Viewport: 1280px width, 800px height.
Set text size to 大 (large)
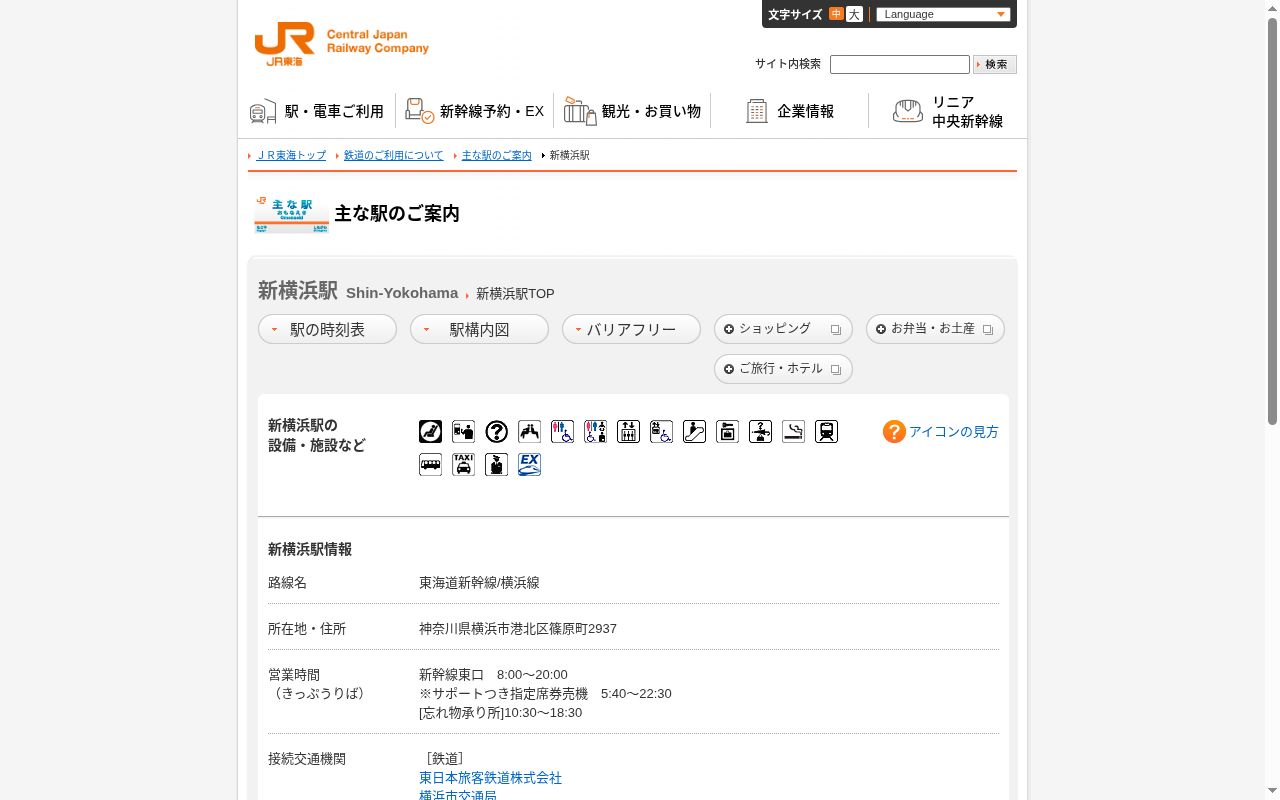pos(854,14)
